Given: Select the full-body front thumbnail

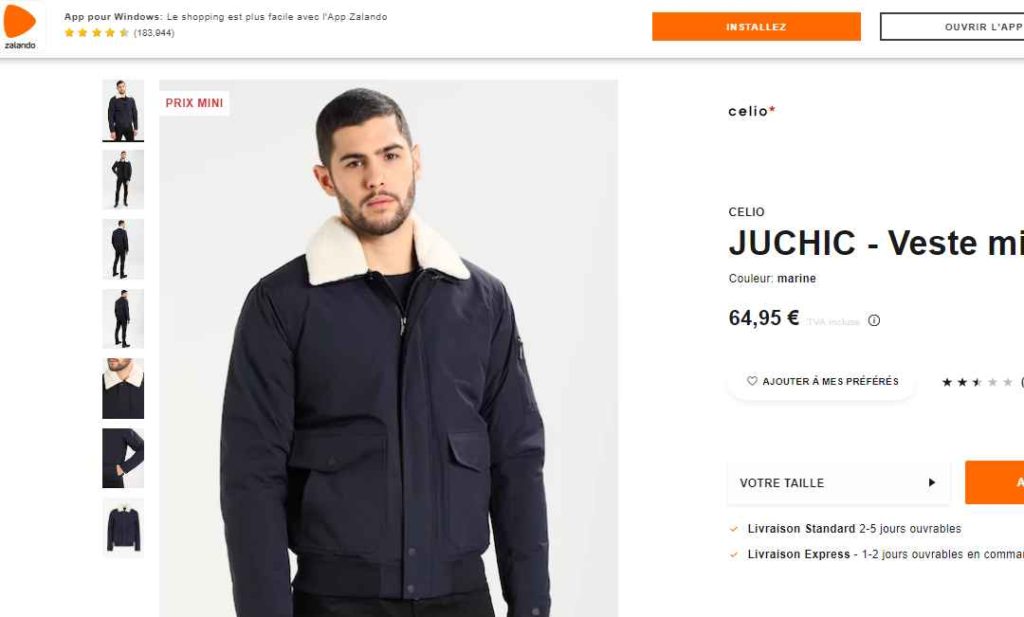Looking at the screenshot, I should click(x=123, y=180).
